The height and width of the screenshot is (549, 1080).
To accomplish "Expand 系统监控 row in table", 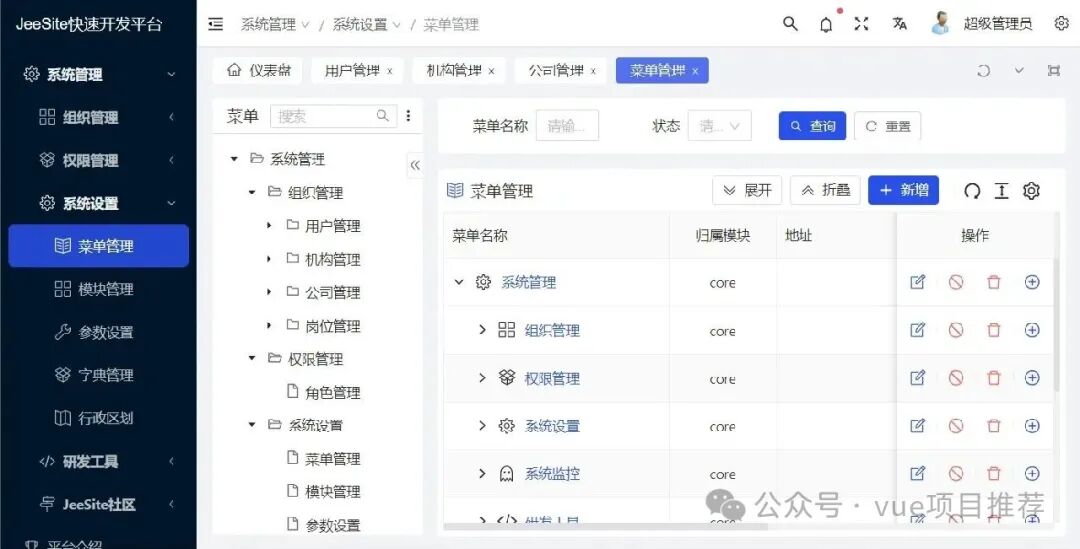I will point(482,473).
